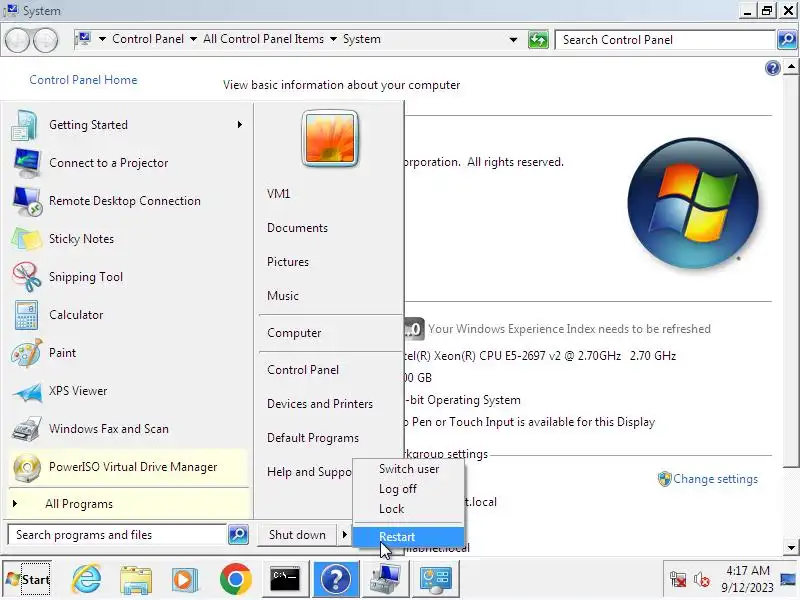Expand the Getting Started submenu arrow
Screen dimensions: 800x600
240,125
